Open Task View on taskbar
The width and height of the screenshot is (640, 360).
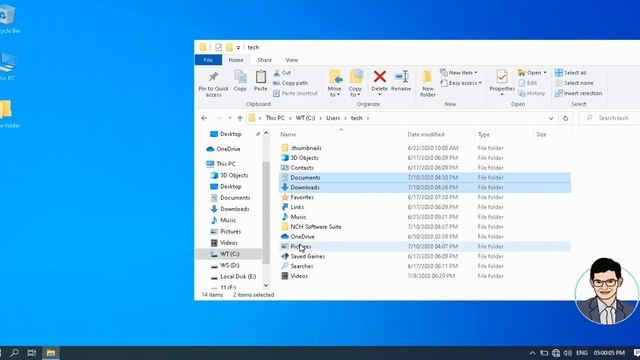tap(31, 353)
